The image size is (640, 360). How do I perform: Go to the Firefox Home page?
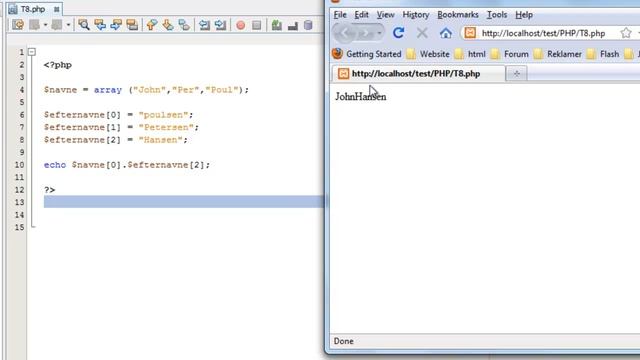pos(446,33)
